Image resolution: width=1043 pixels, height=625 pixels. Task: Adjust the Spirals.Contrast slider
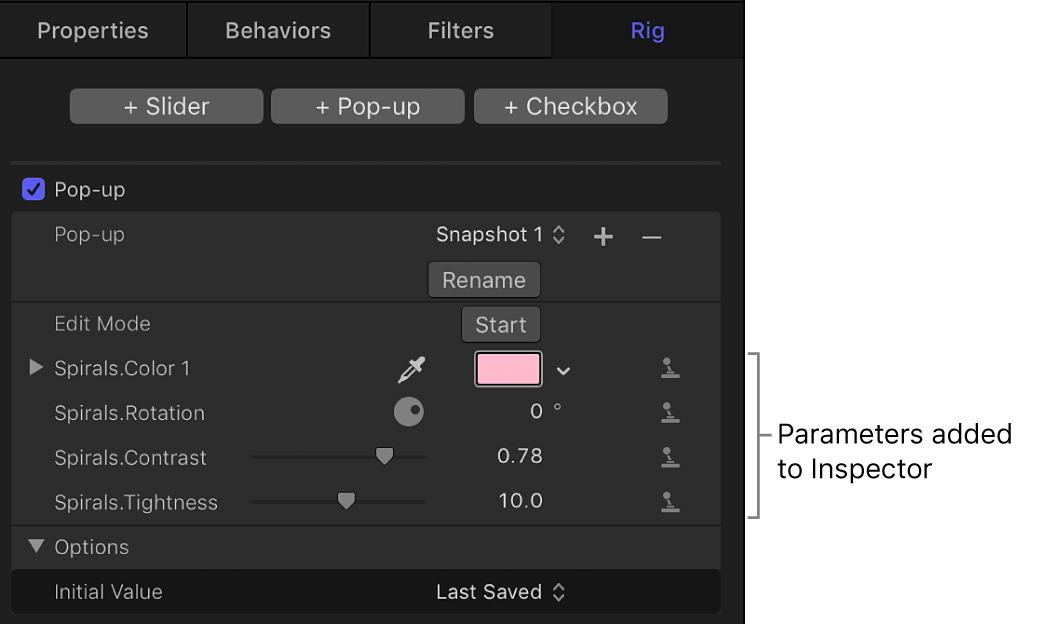[385, 455]
